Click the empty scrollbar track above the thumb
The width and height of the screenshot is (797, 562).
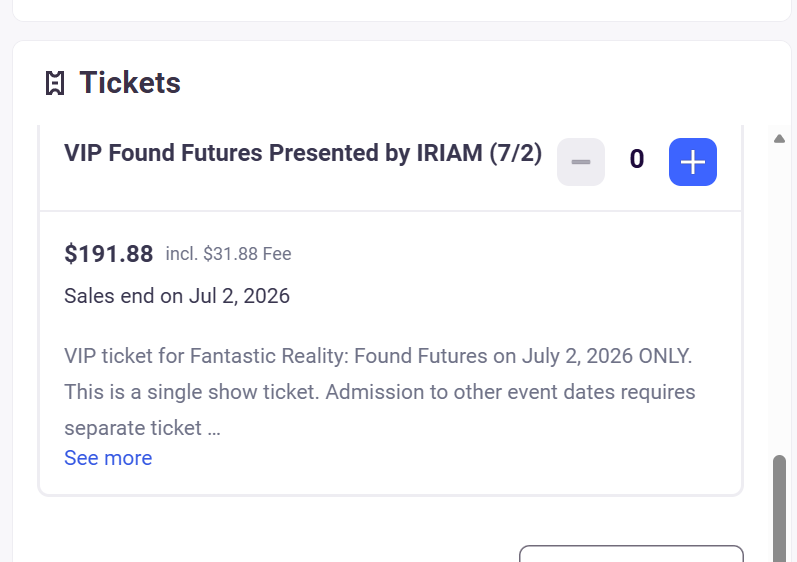pyautogui.click(x=780, y=300)
